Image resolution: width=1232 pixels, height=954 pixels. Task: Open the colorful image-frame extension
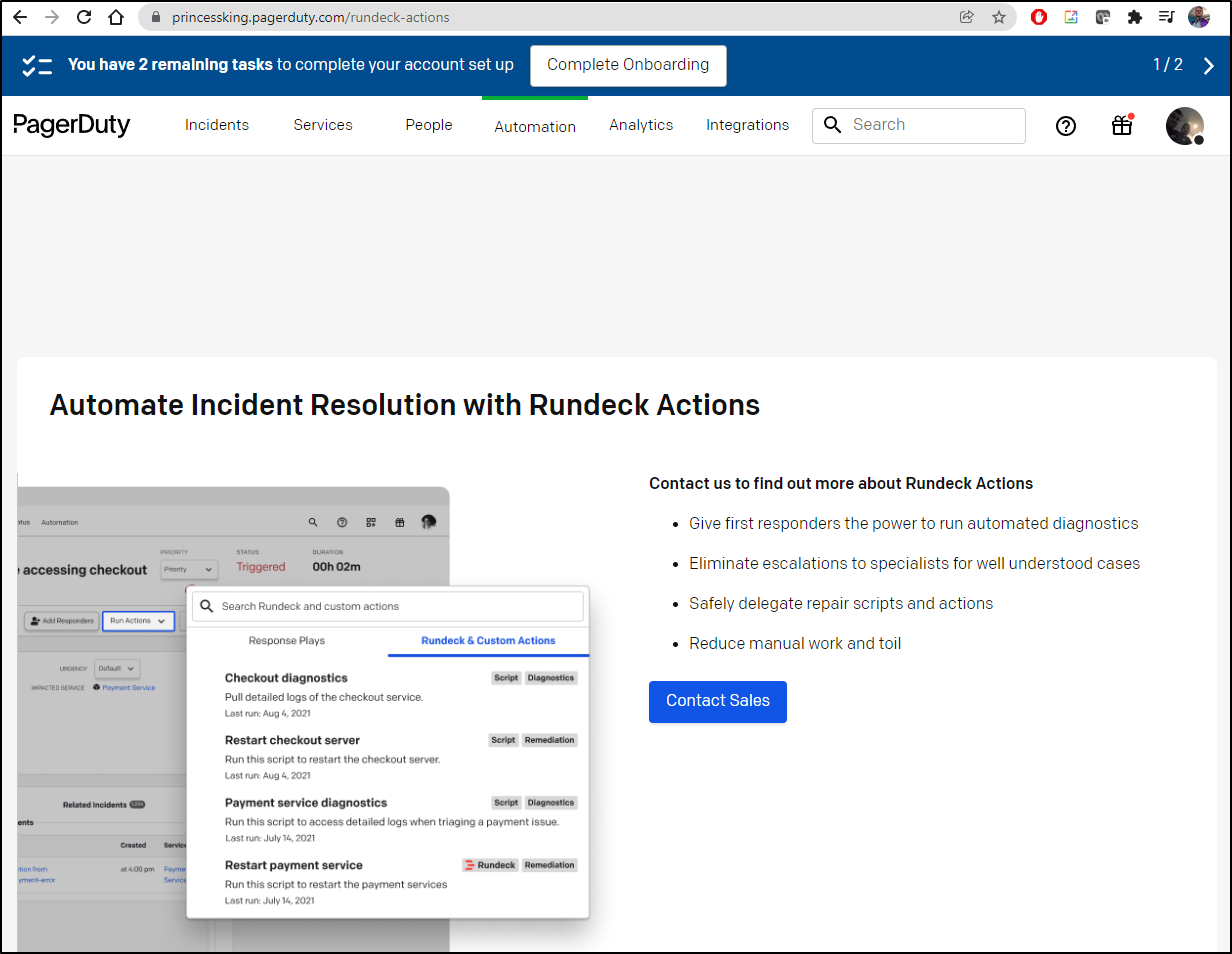click(x=1071, y=17)
